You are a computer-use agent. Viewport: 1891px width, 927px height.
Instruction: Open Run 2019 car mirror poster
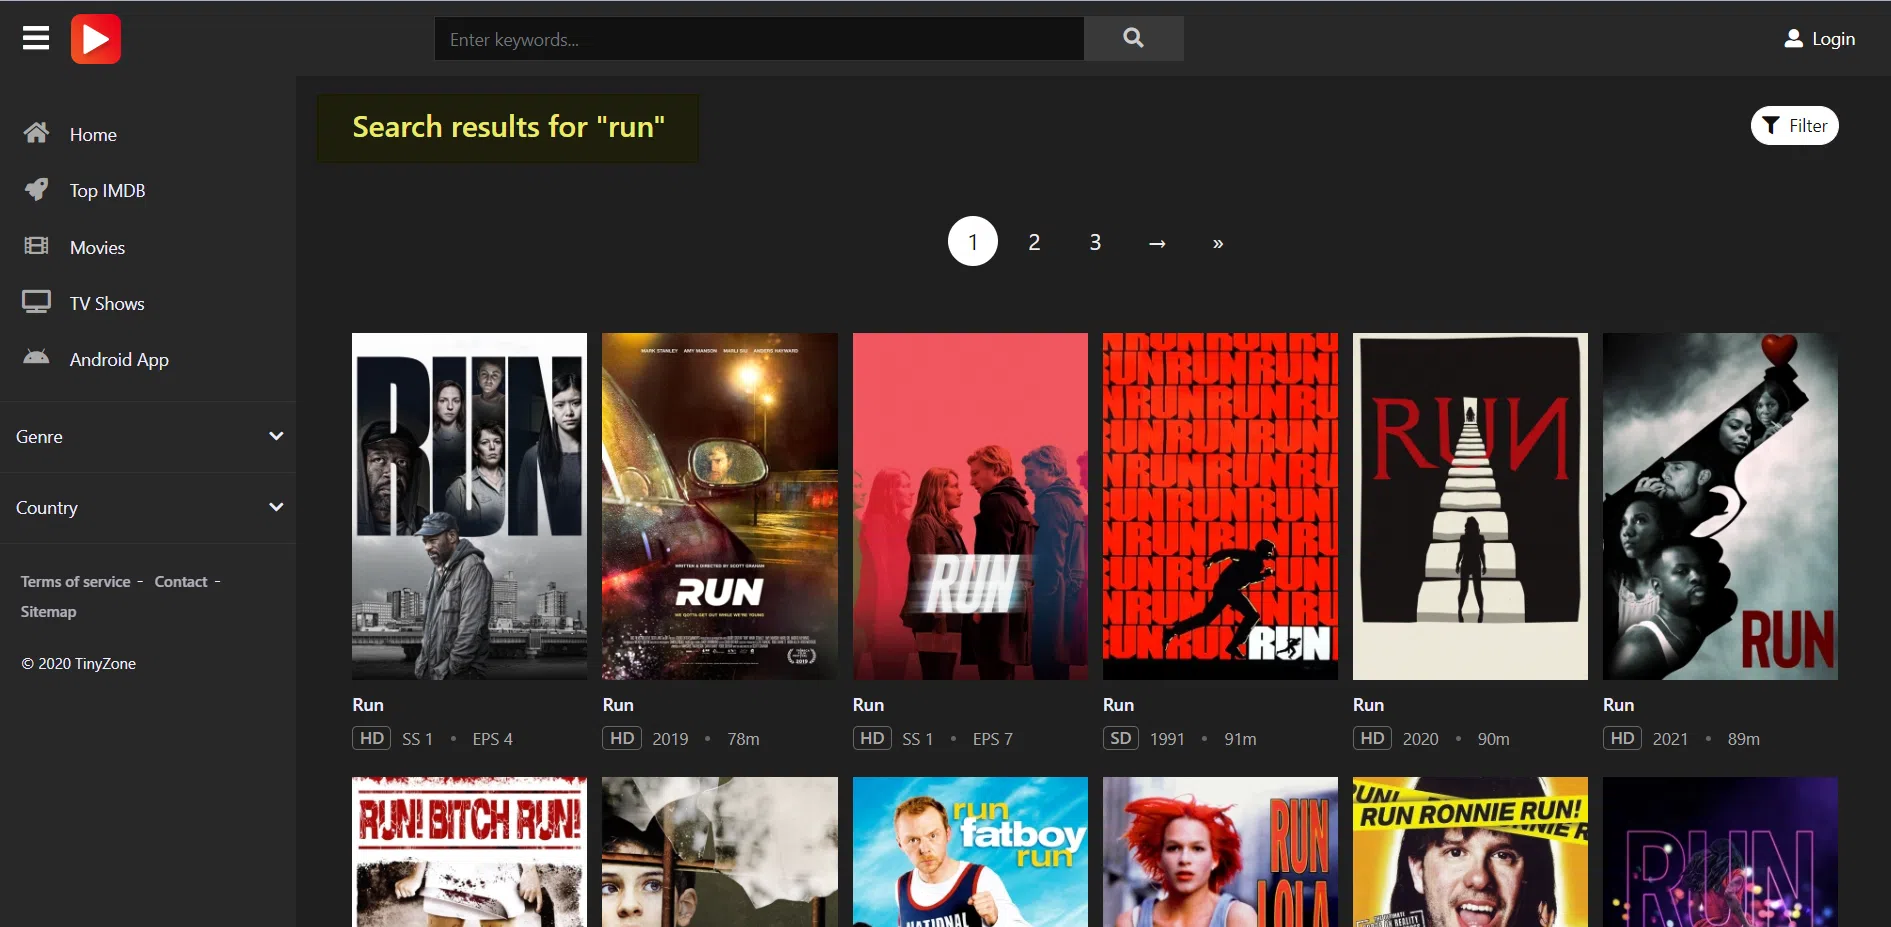tap(720, 506)
